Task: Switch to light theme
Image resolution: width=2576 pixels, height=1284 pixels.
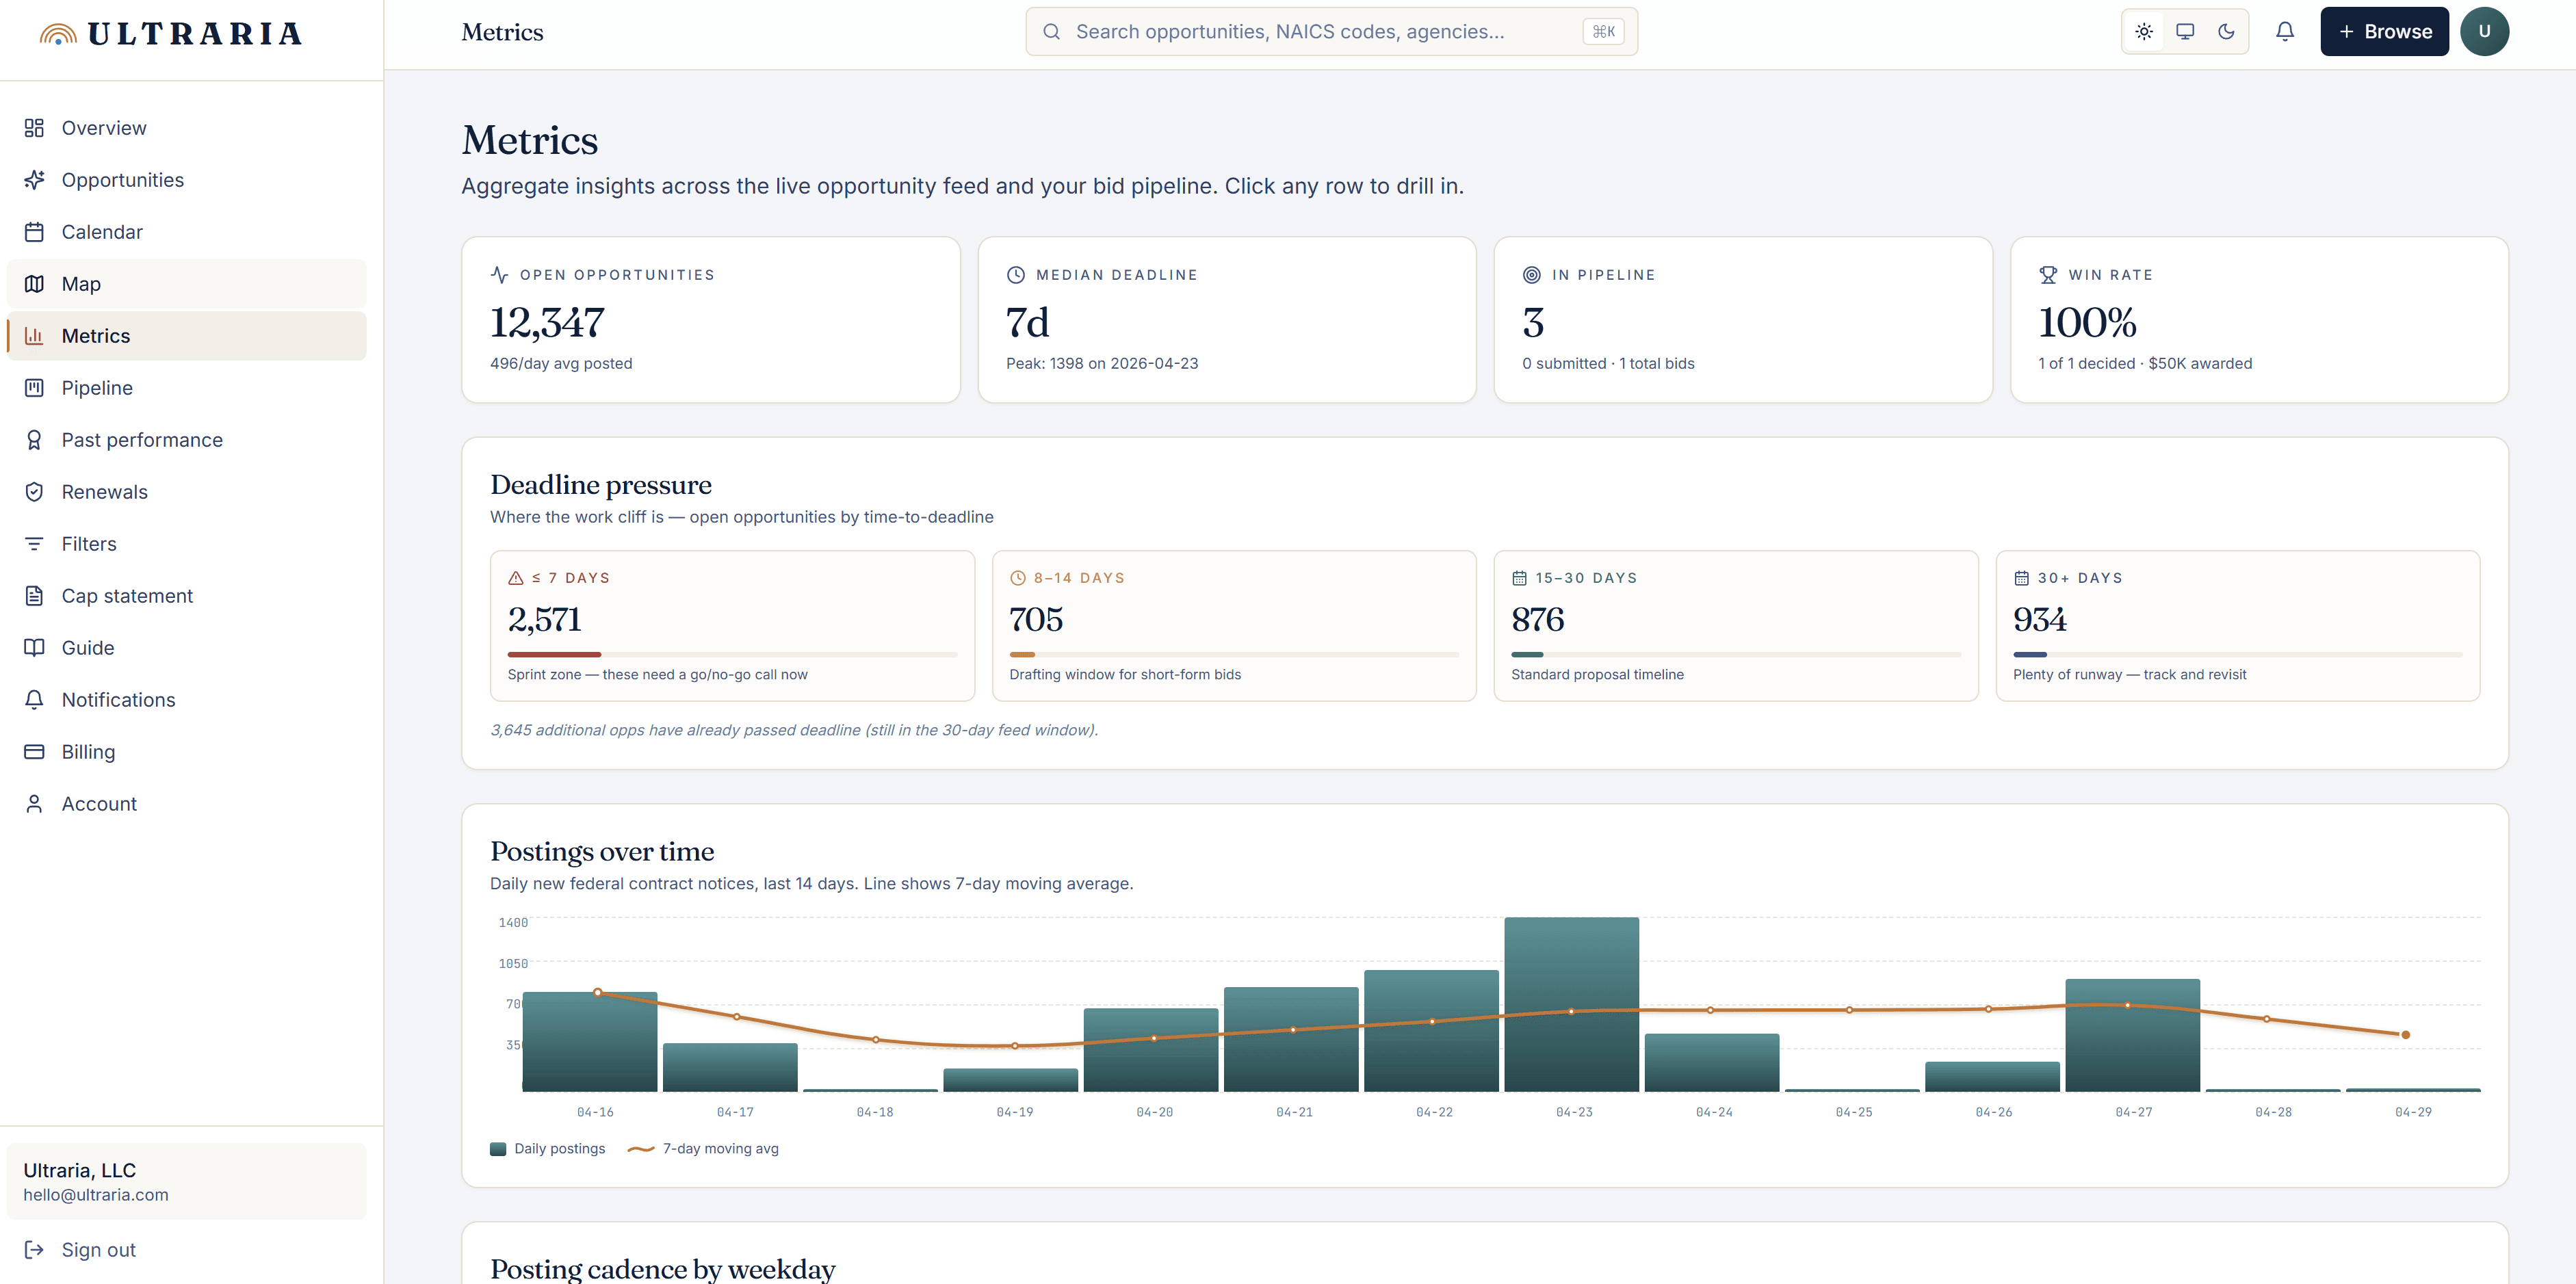Action: [x=2144, y=32]
